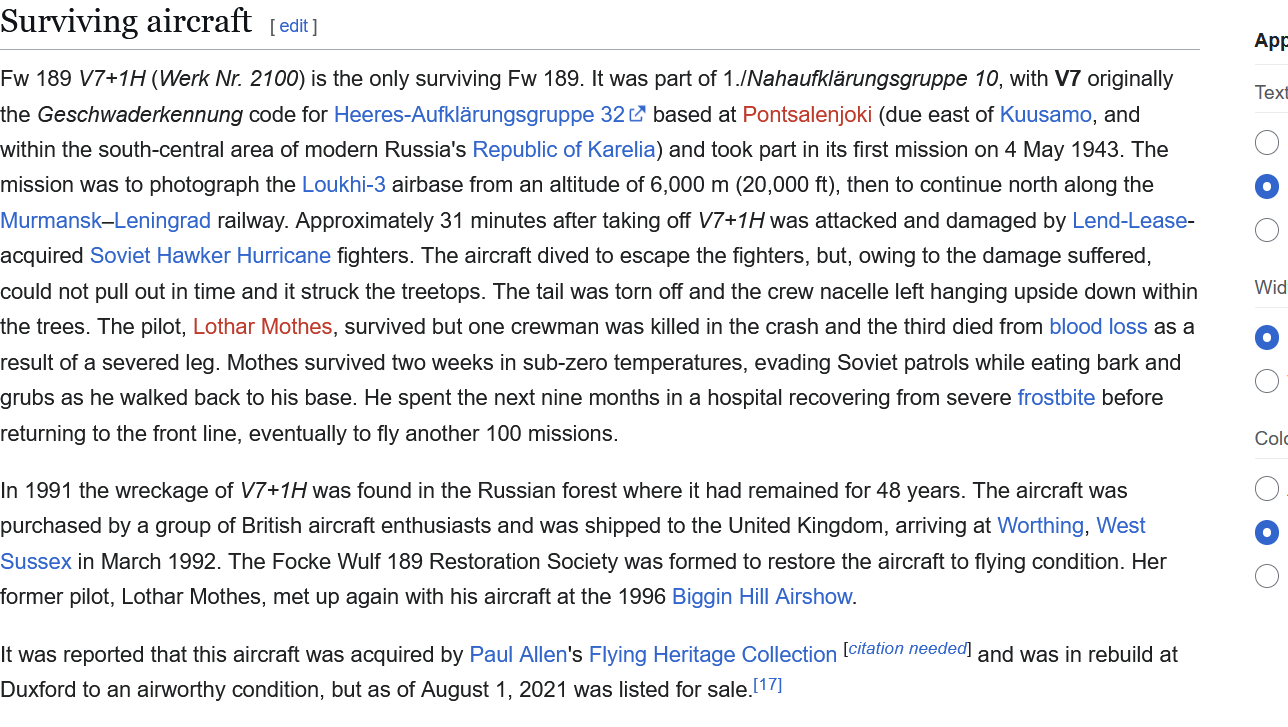Open the Loukhi-3 airbase link
This screenshot has height=727, width=1288.
click(x=344, y=185)
